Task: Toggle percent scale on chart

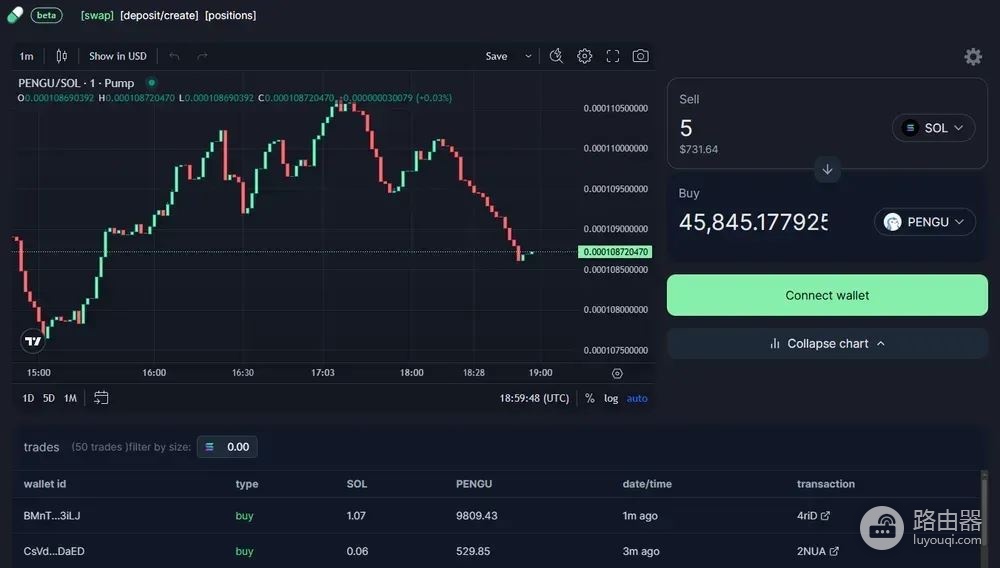Action: (589, 398)
